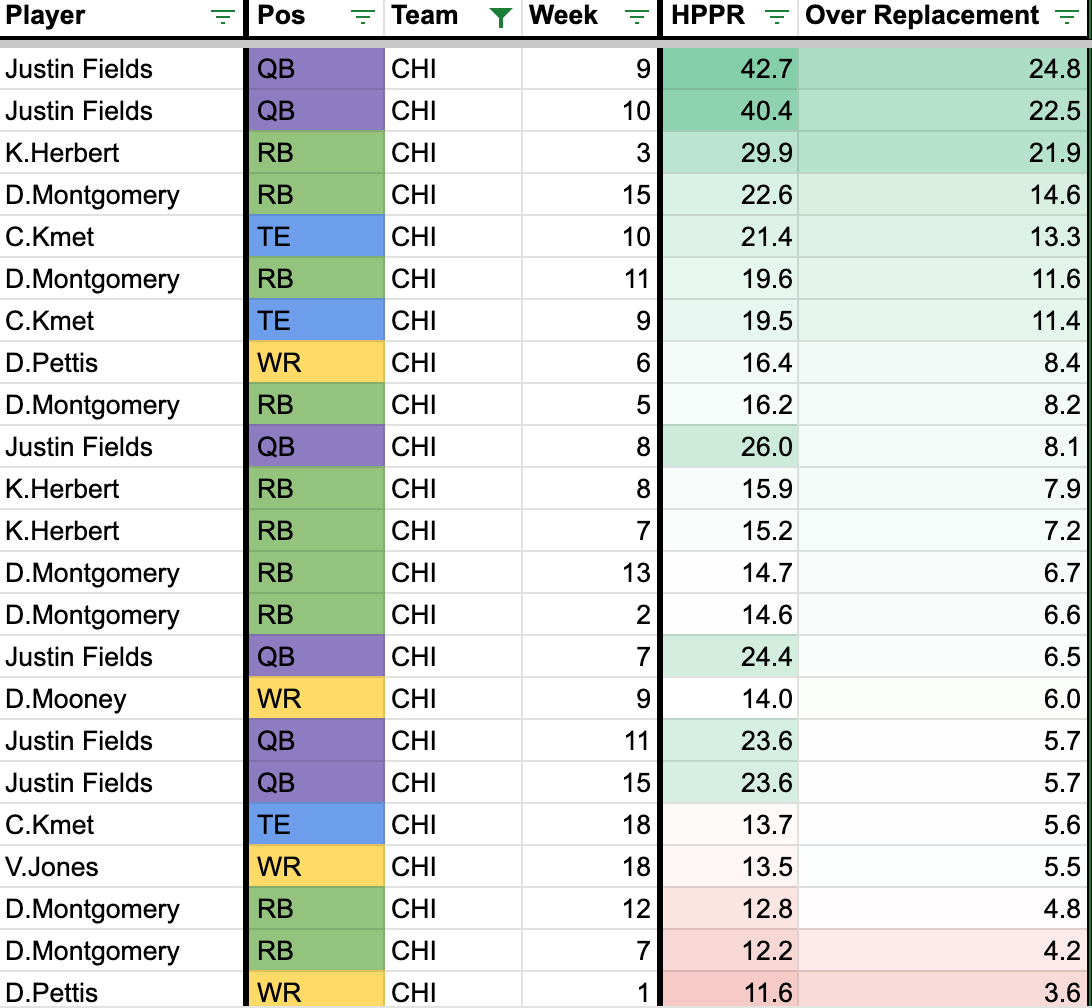Open the Player column filter icon
Viewport: 1092px width, 1008px height.
pyautogui.click(x=222, y=17)
